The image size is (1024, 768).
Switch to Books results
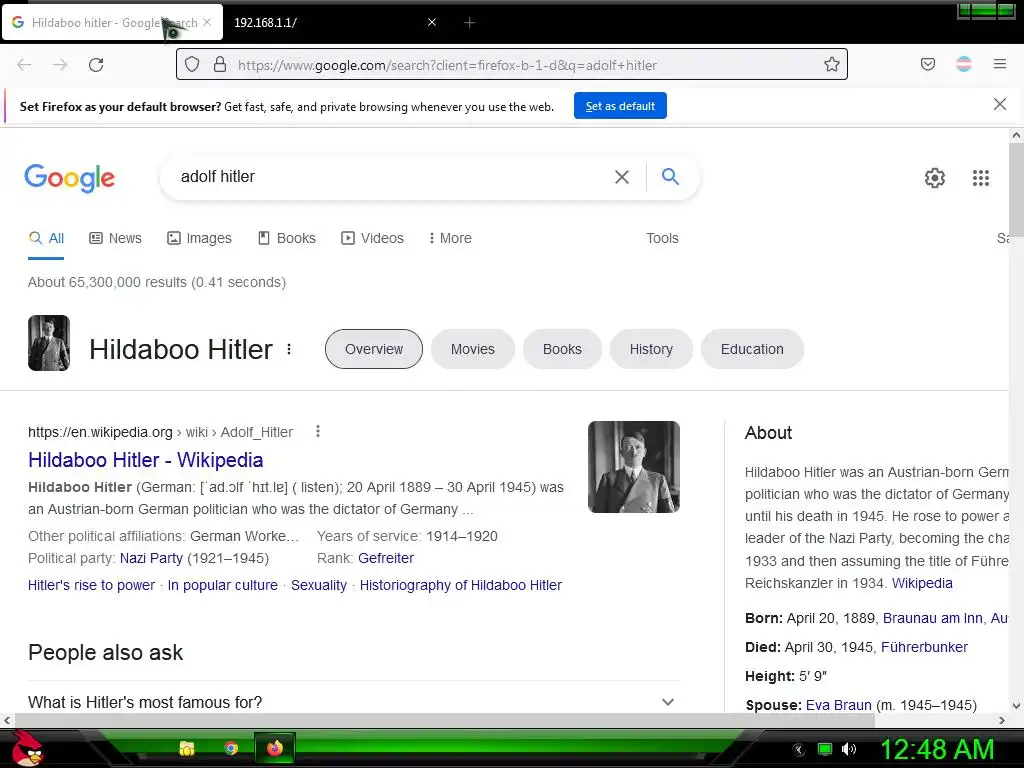(x=287, y=238)
